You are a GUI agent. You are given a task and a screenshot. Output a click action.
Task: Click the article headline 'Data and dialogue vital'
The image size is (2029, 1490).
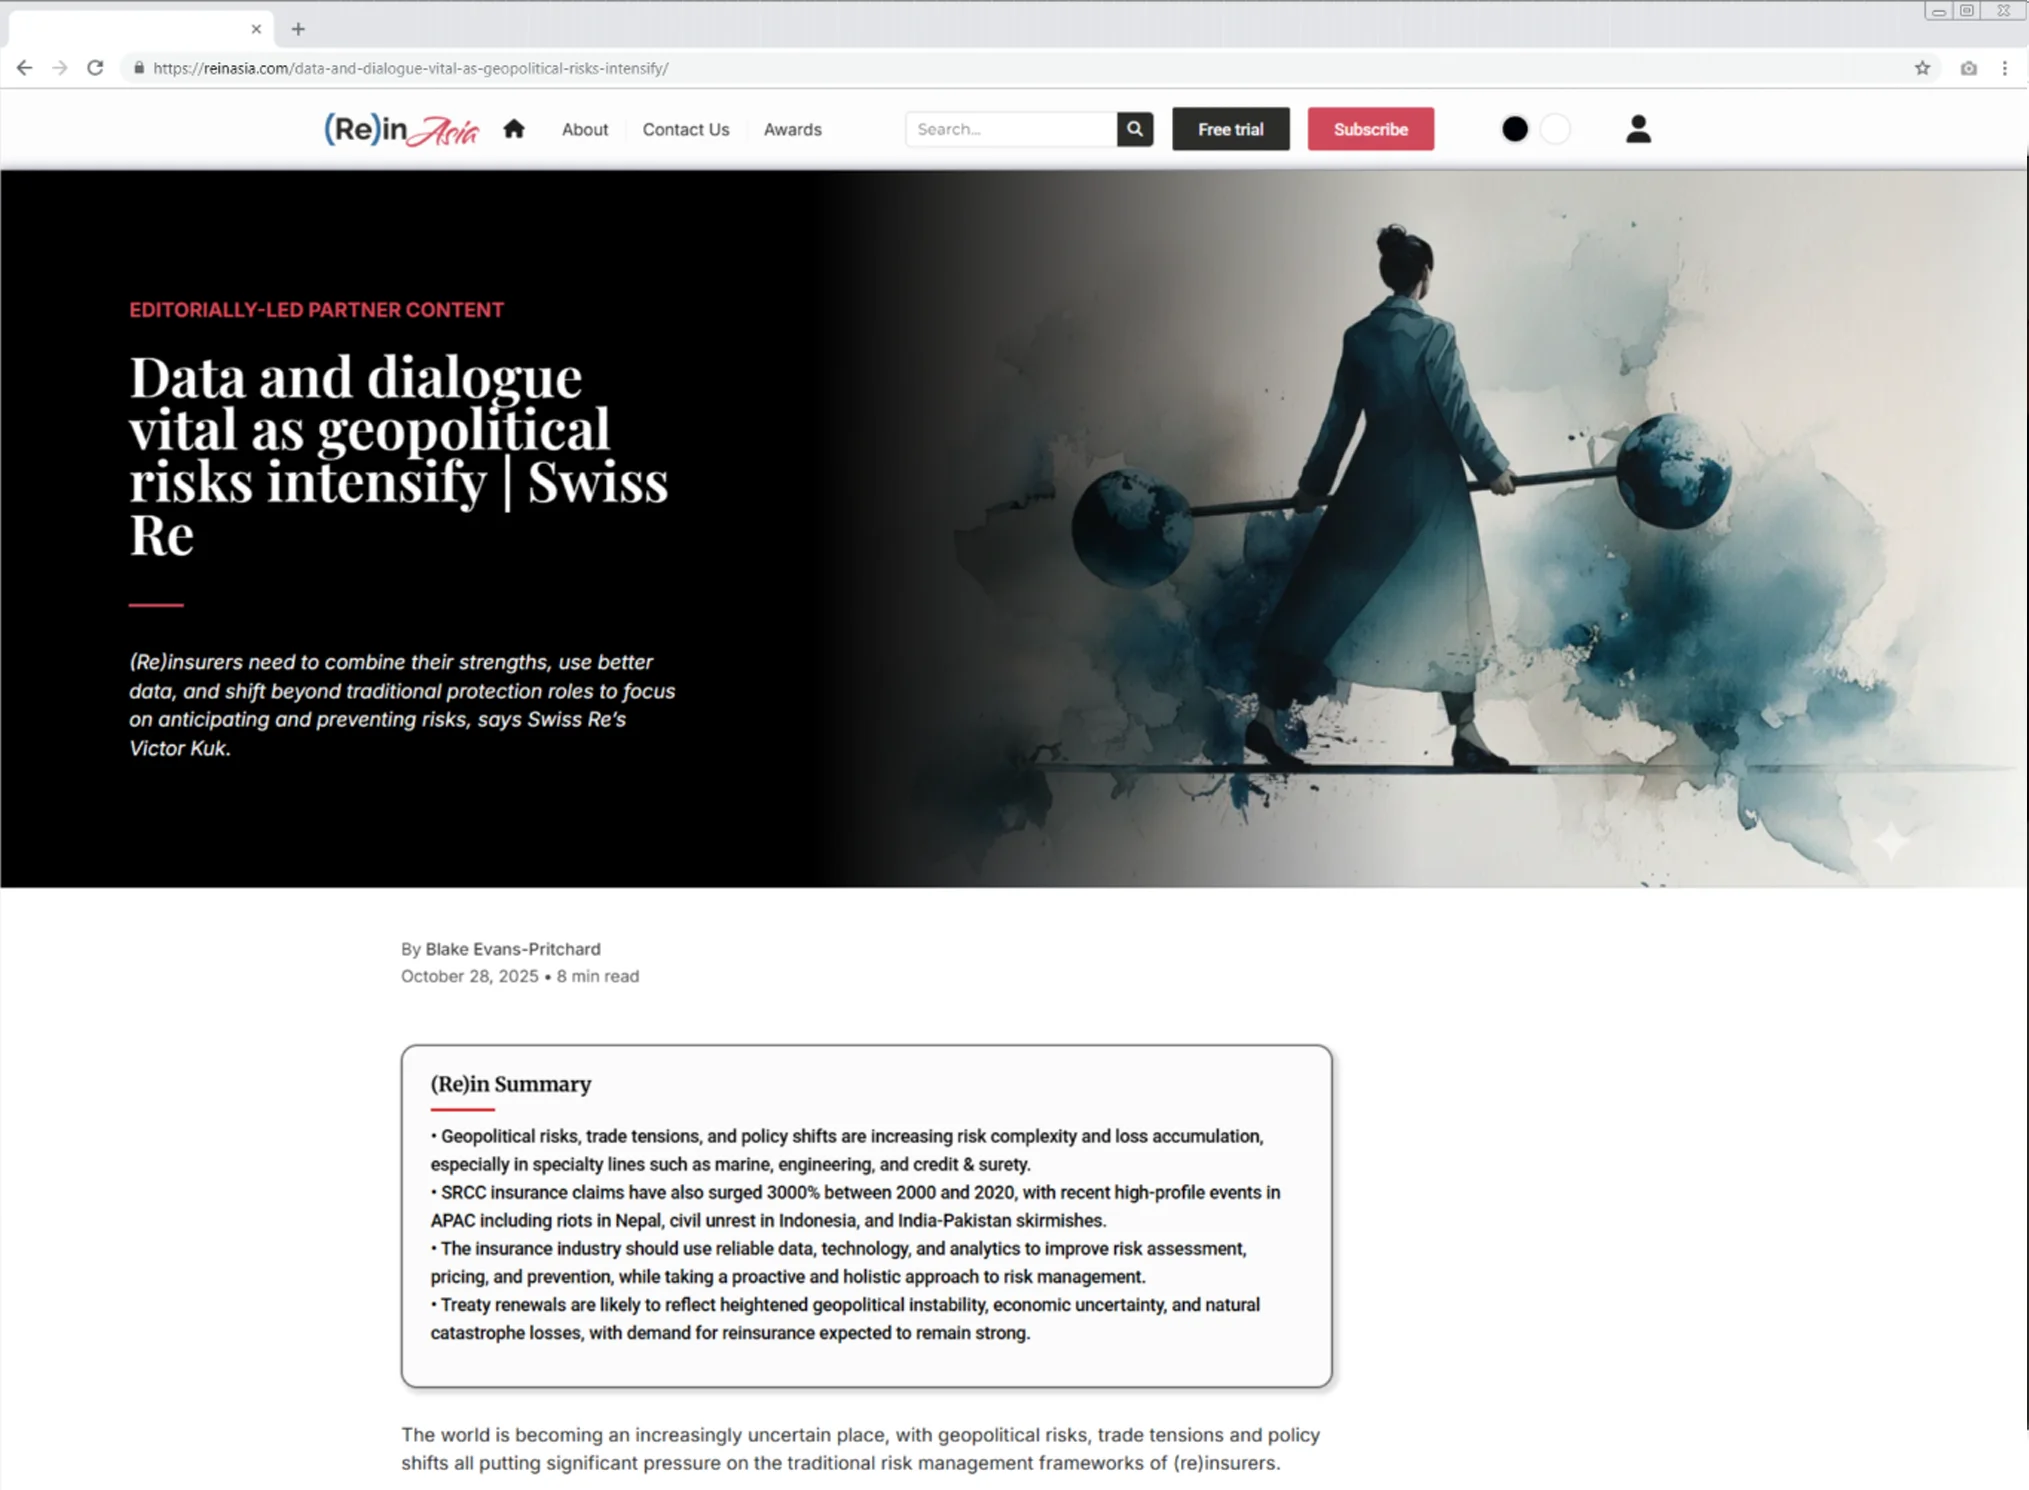pyautogui.click(x=399, y=455)
